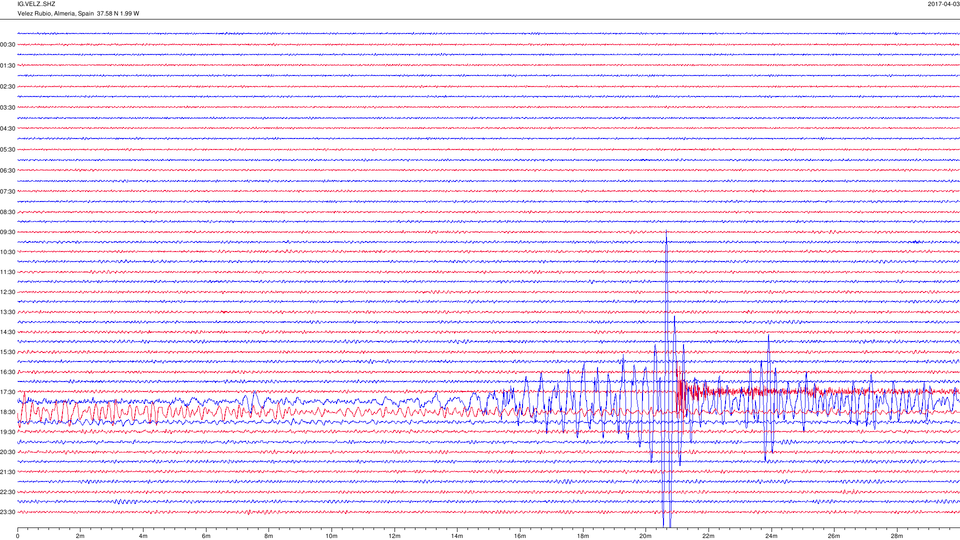960x540 pixels.
Task: Select the 6m axis tick label
Action: (206, 536)
